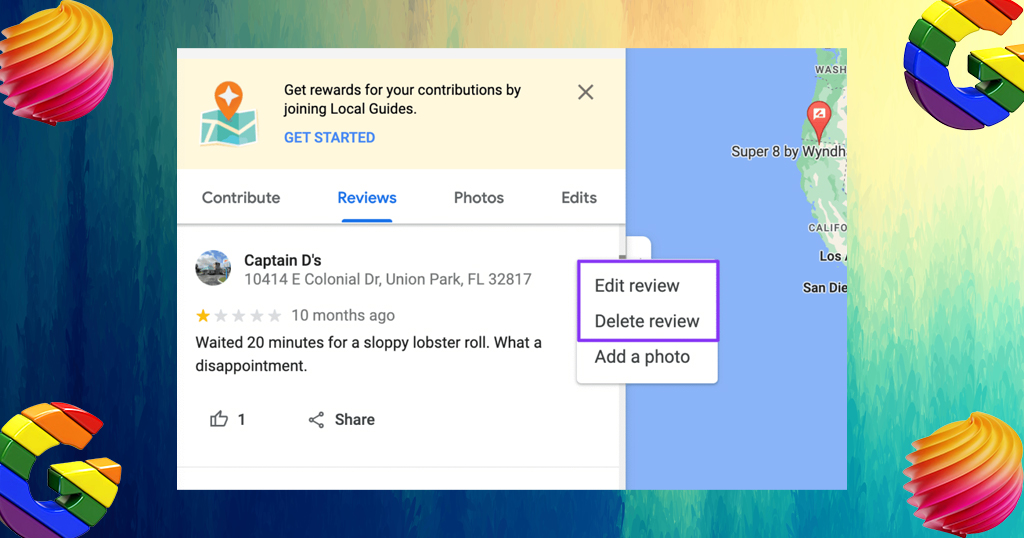Click the Los Angeles map label
Viewport: 1024px width, 538px height.
[x=833, y=256]
